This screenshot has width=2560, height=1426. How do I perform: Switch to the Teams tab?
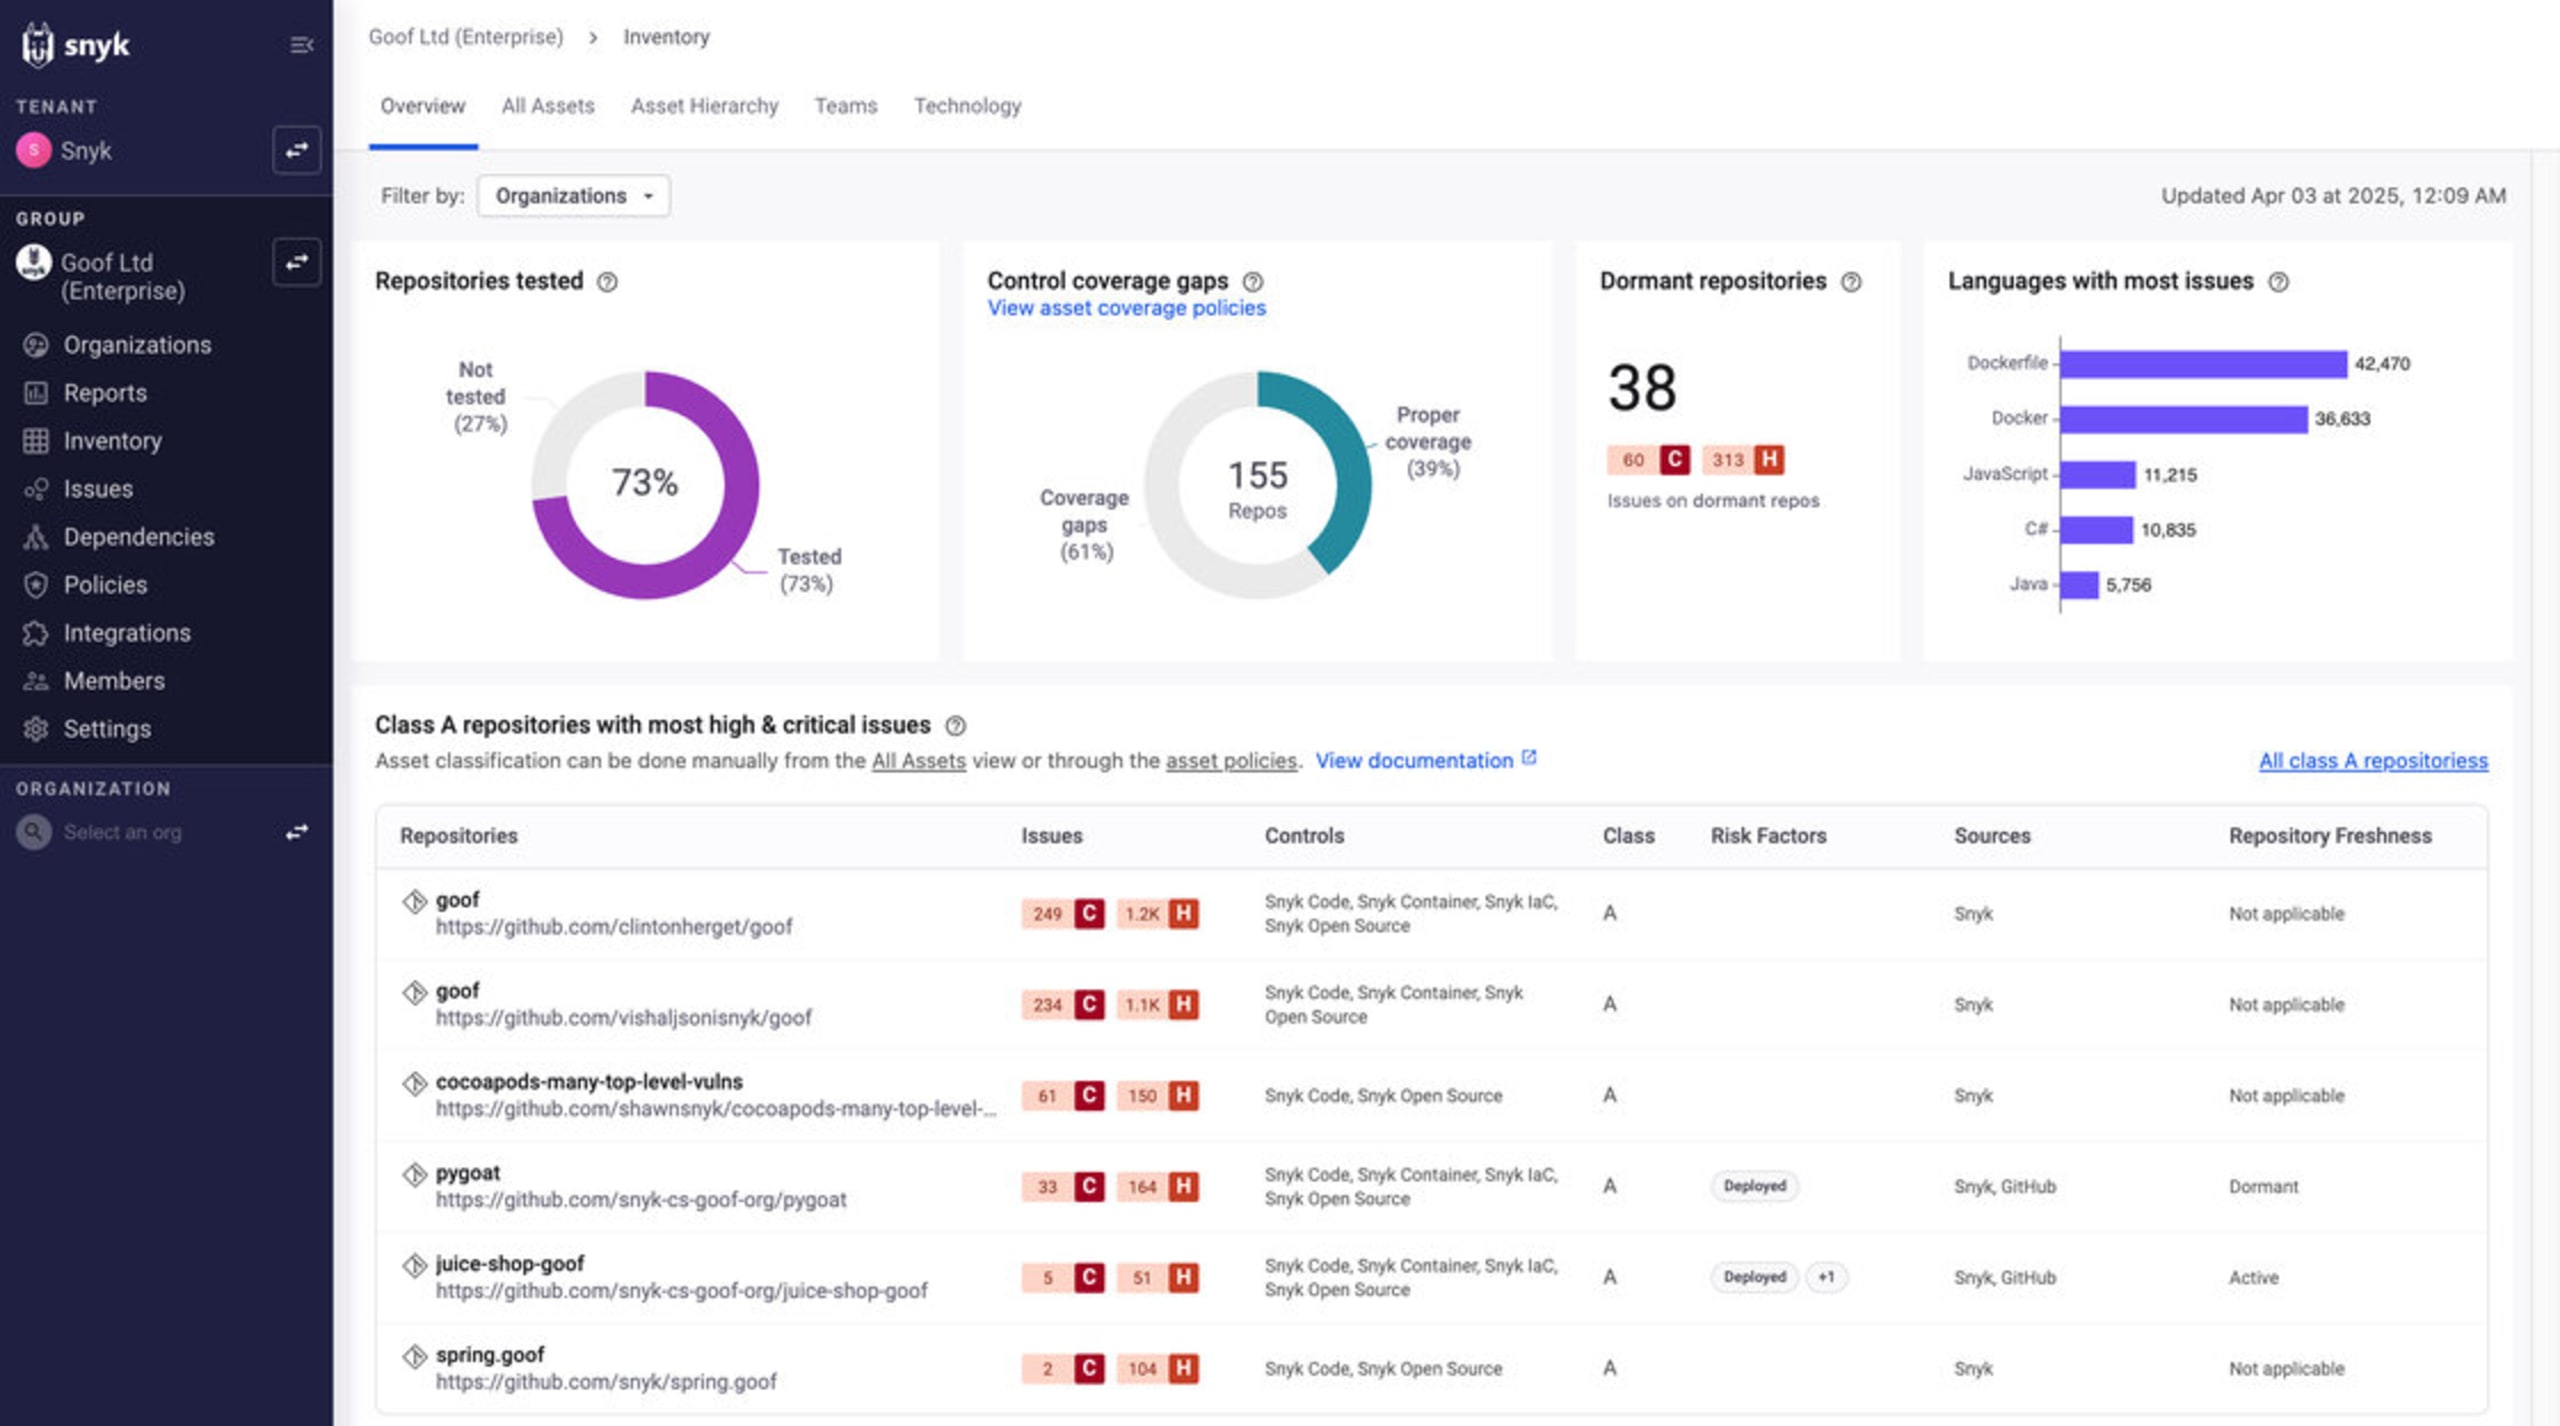[x=846, y=106]
